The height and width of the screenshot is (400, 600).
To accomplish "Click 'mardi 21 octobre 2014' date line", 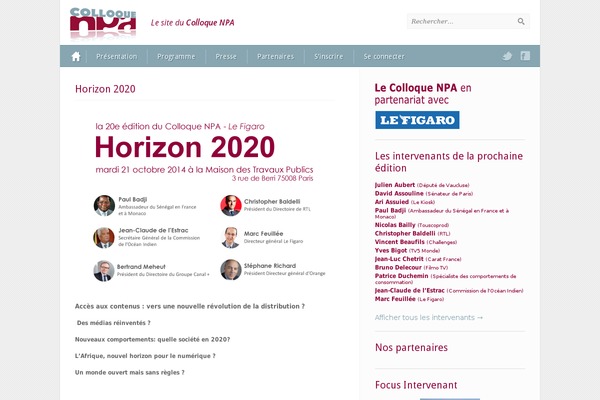I will [x=204, y=170].
